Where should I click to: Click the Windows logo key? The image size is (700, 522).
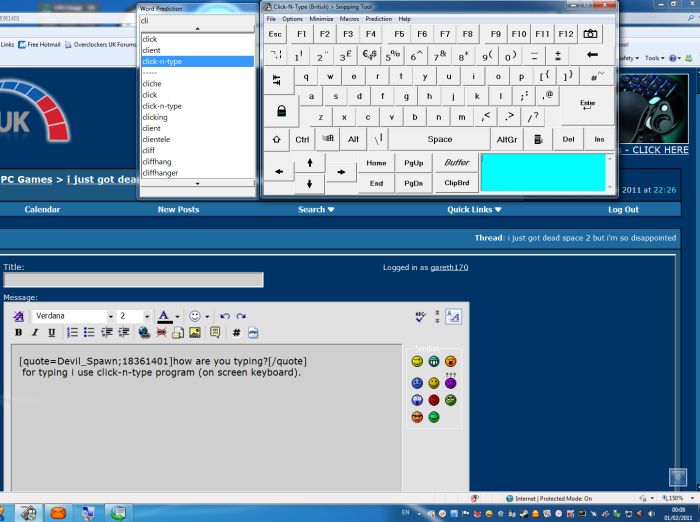(326, 140)
